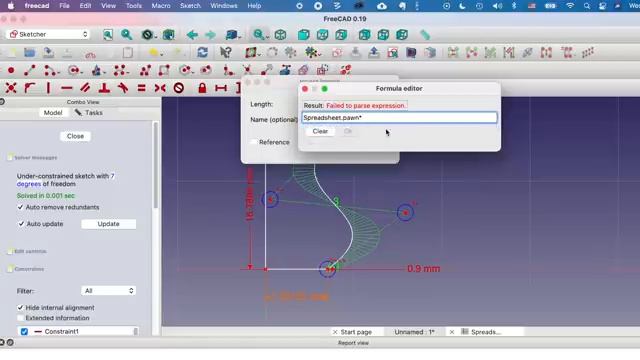Toggle the Solver messages section checkbox
The image size is (640, 360).
click(x=10, y=158)
